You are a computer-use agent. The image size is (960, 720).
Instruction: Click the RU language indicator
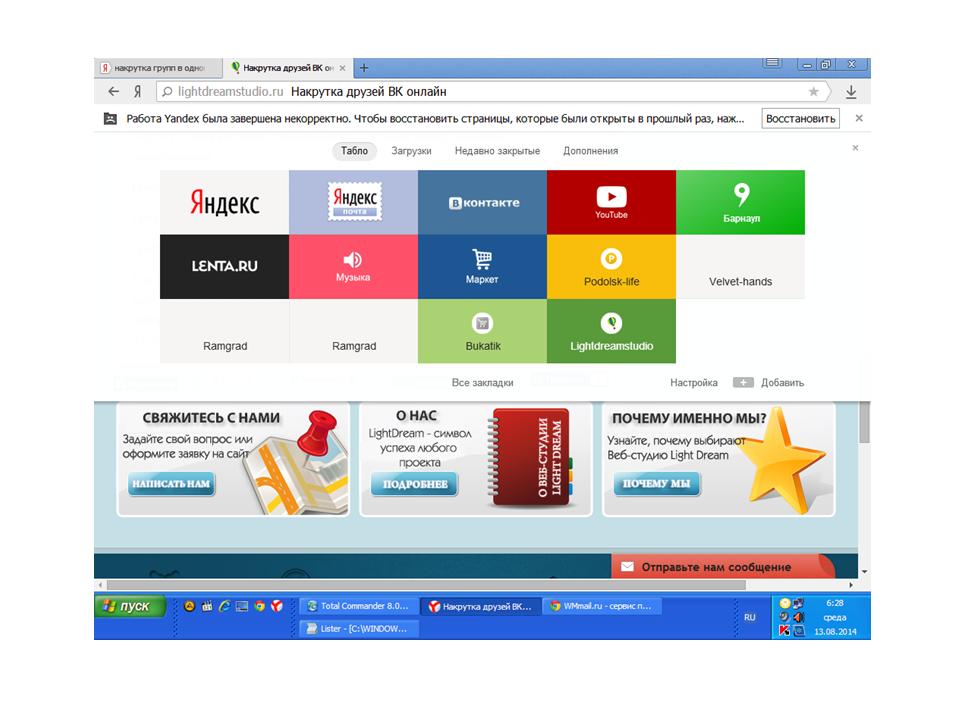point(750,617)
